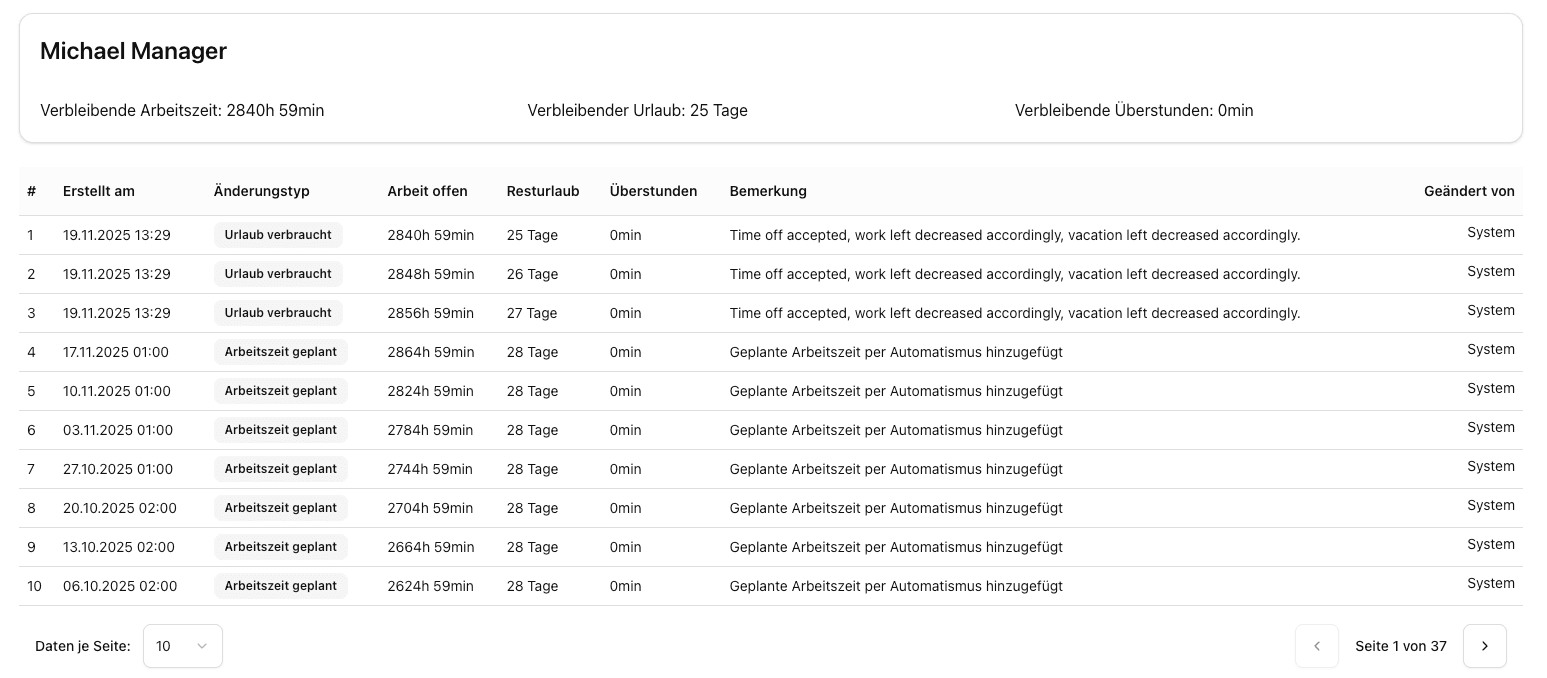1547x678 pixels.
Task: Select the Urlaub verbraucht badge in row 1
Action: [x=278, y=235]
